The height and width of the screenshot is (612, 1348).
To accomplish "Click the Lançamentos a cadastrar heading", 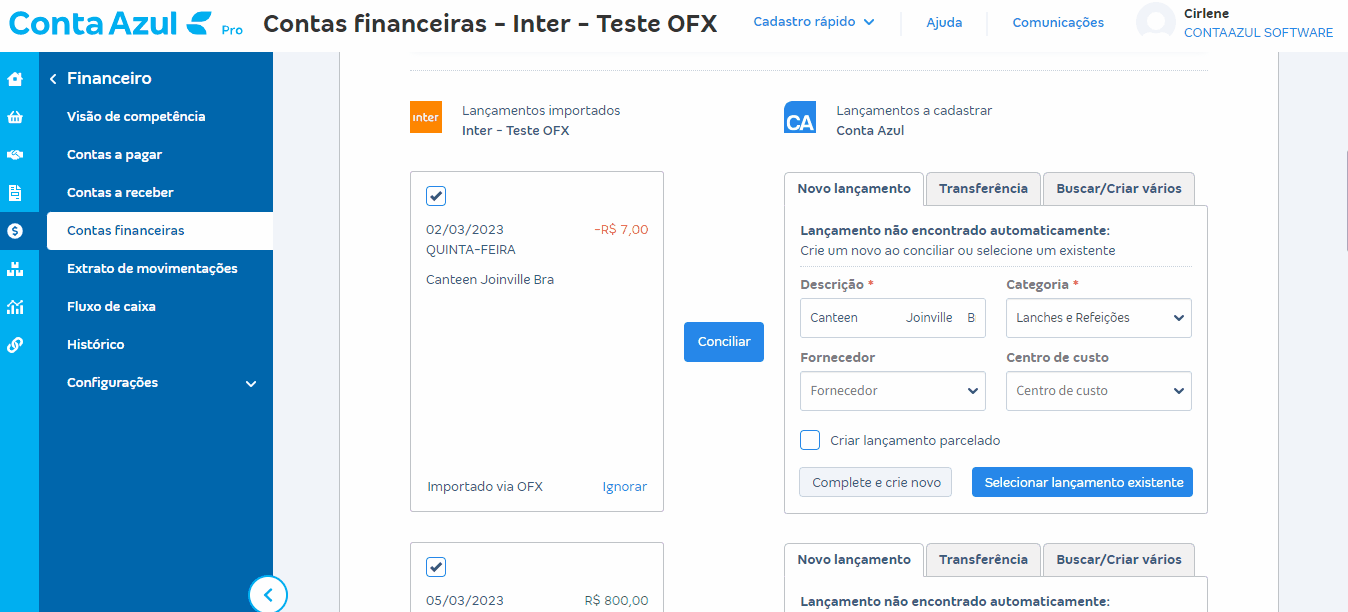I will (914, 111).
